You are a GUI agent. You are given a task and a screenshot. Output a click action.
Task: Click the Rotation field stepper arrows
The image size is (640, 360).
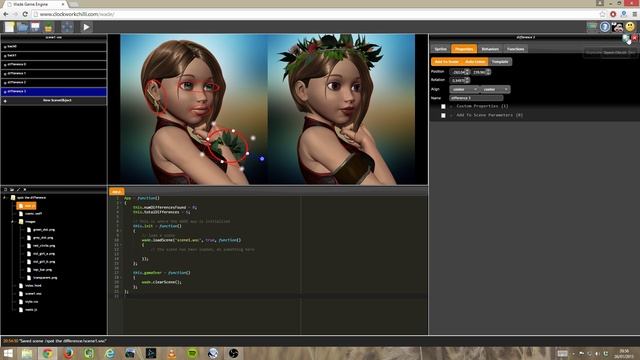click(x=467, y=80)
